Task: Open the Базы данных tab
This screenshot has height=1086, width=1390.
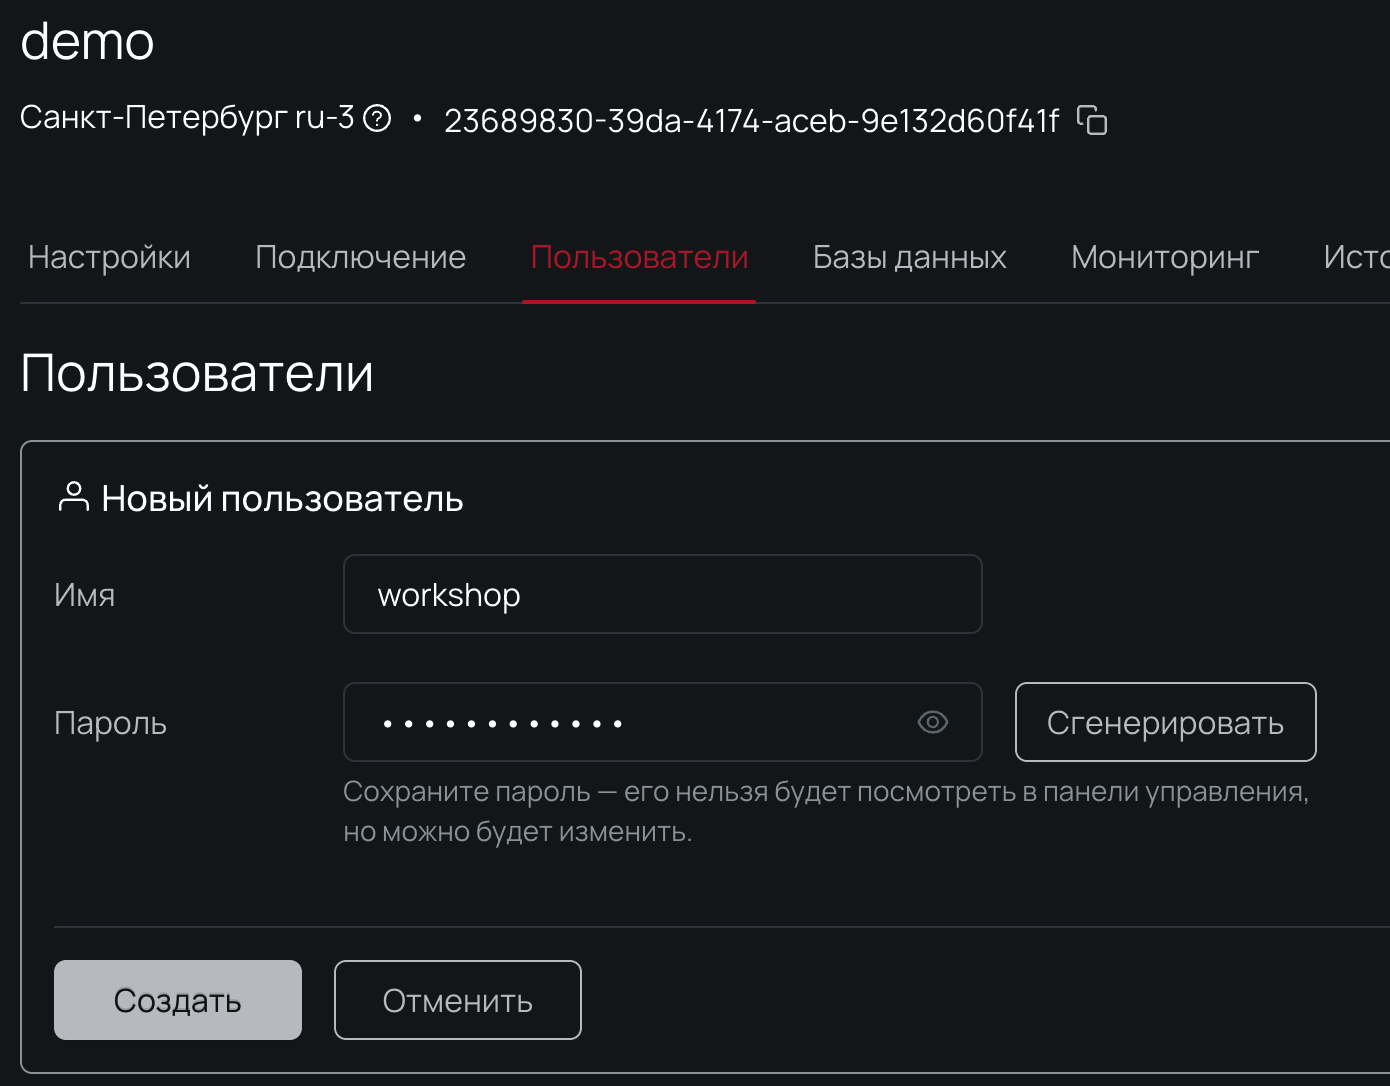Action: (909, 257)
